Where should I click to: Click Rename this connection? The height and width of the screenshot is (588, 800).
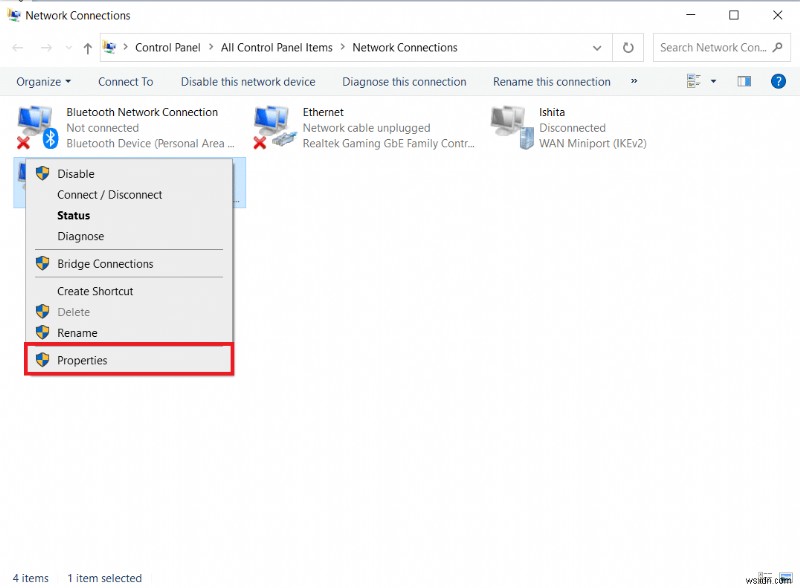tap(552, 82)
